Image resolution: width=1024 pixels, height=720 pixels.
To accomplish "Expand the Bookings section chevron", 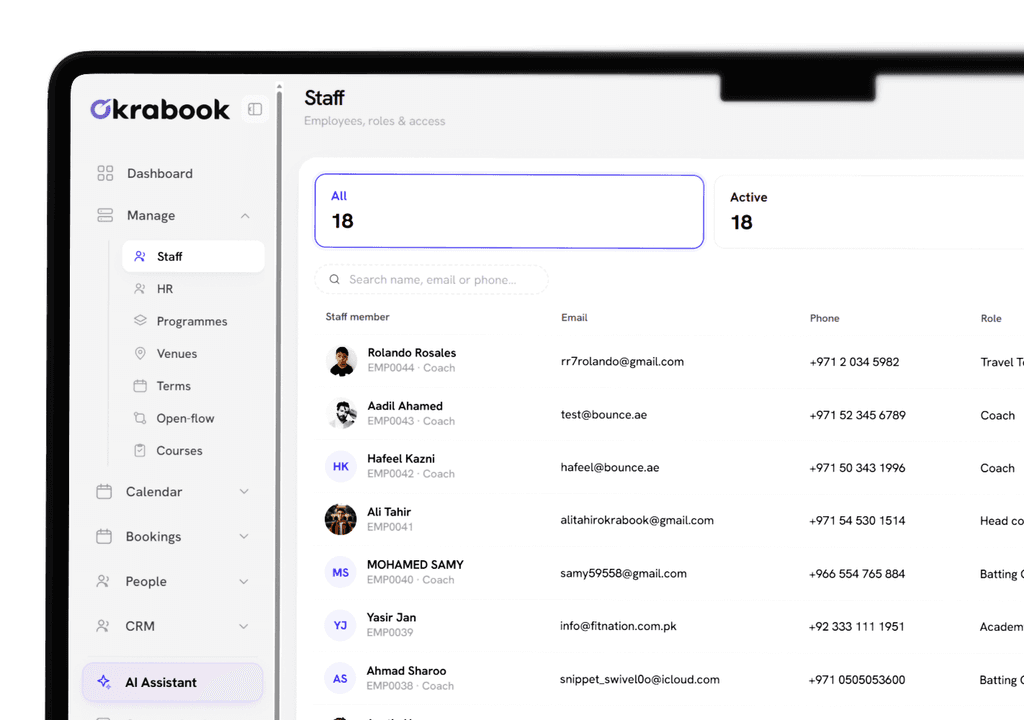I will tap(244, 536).
